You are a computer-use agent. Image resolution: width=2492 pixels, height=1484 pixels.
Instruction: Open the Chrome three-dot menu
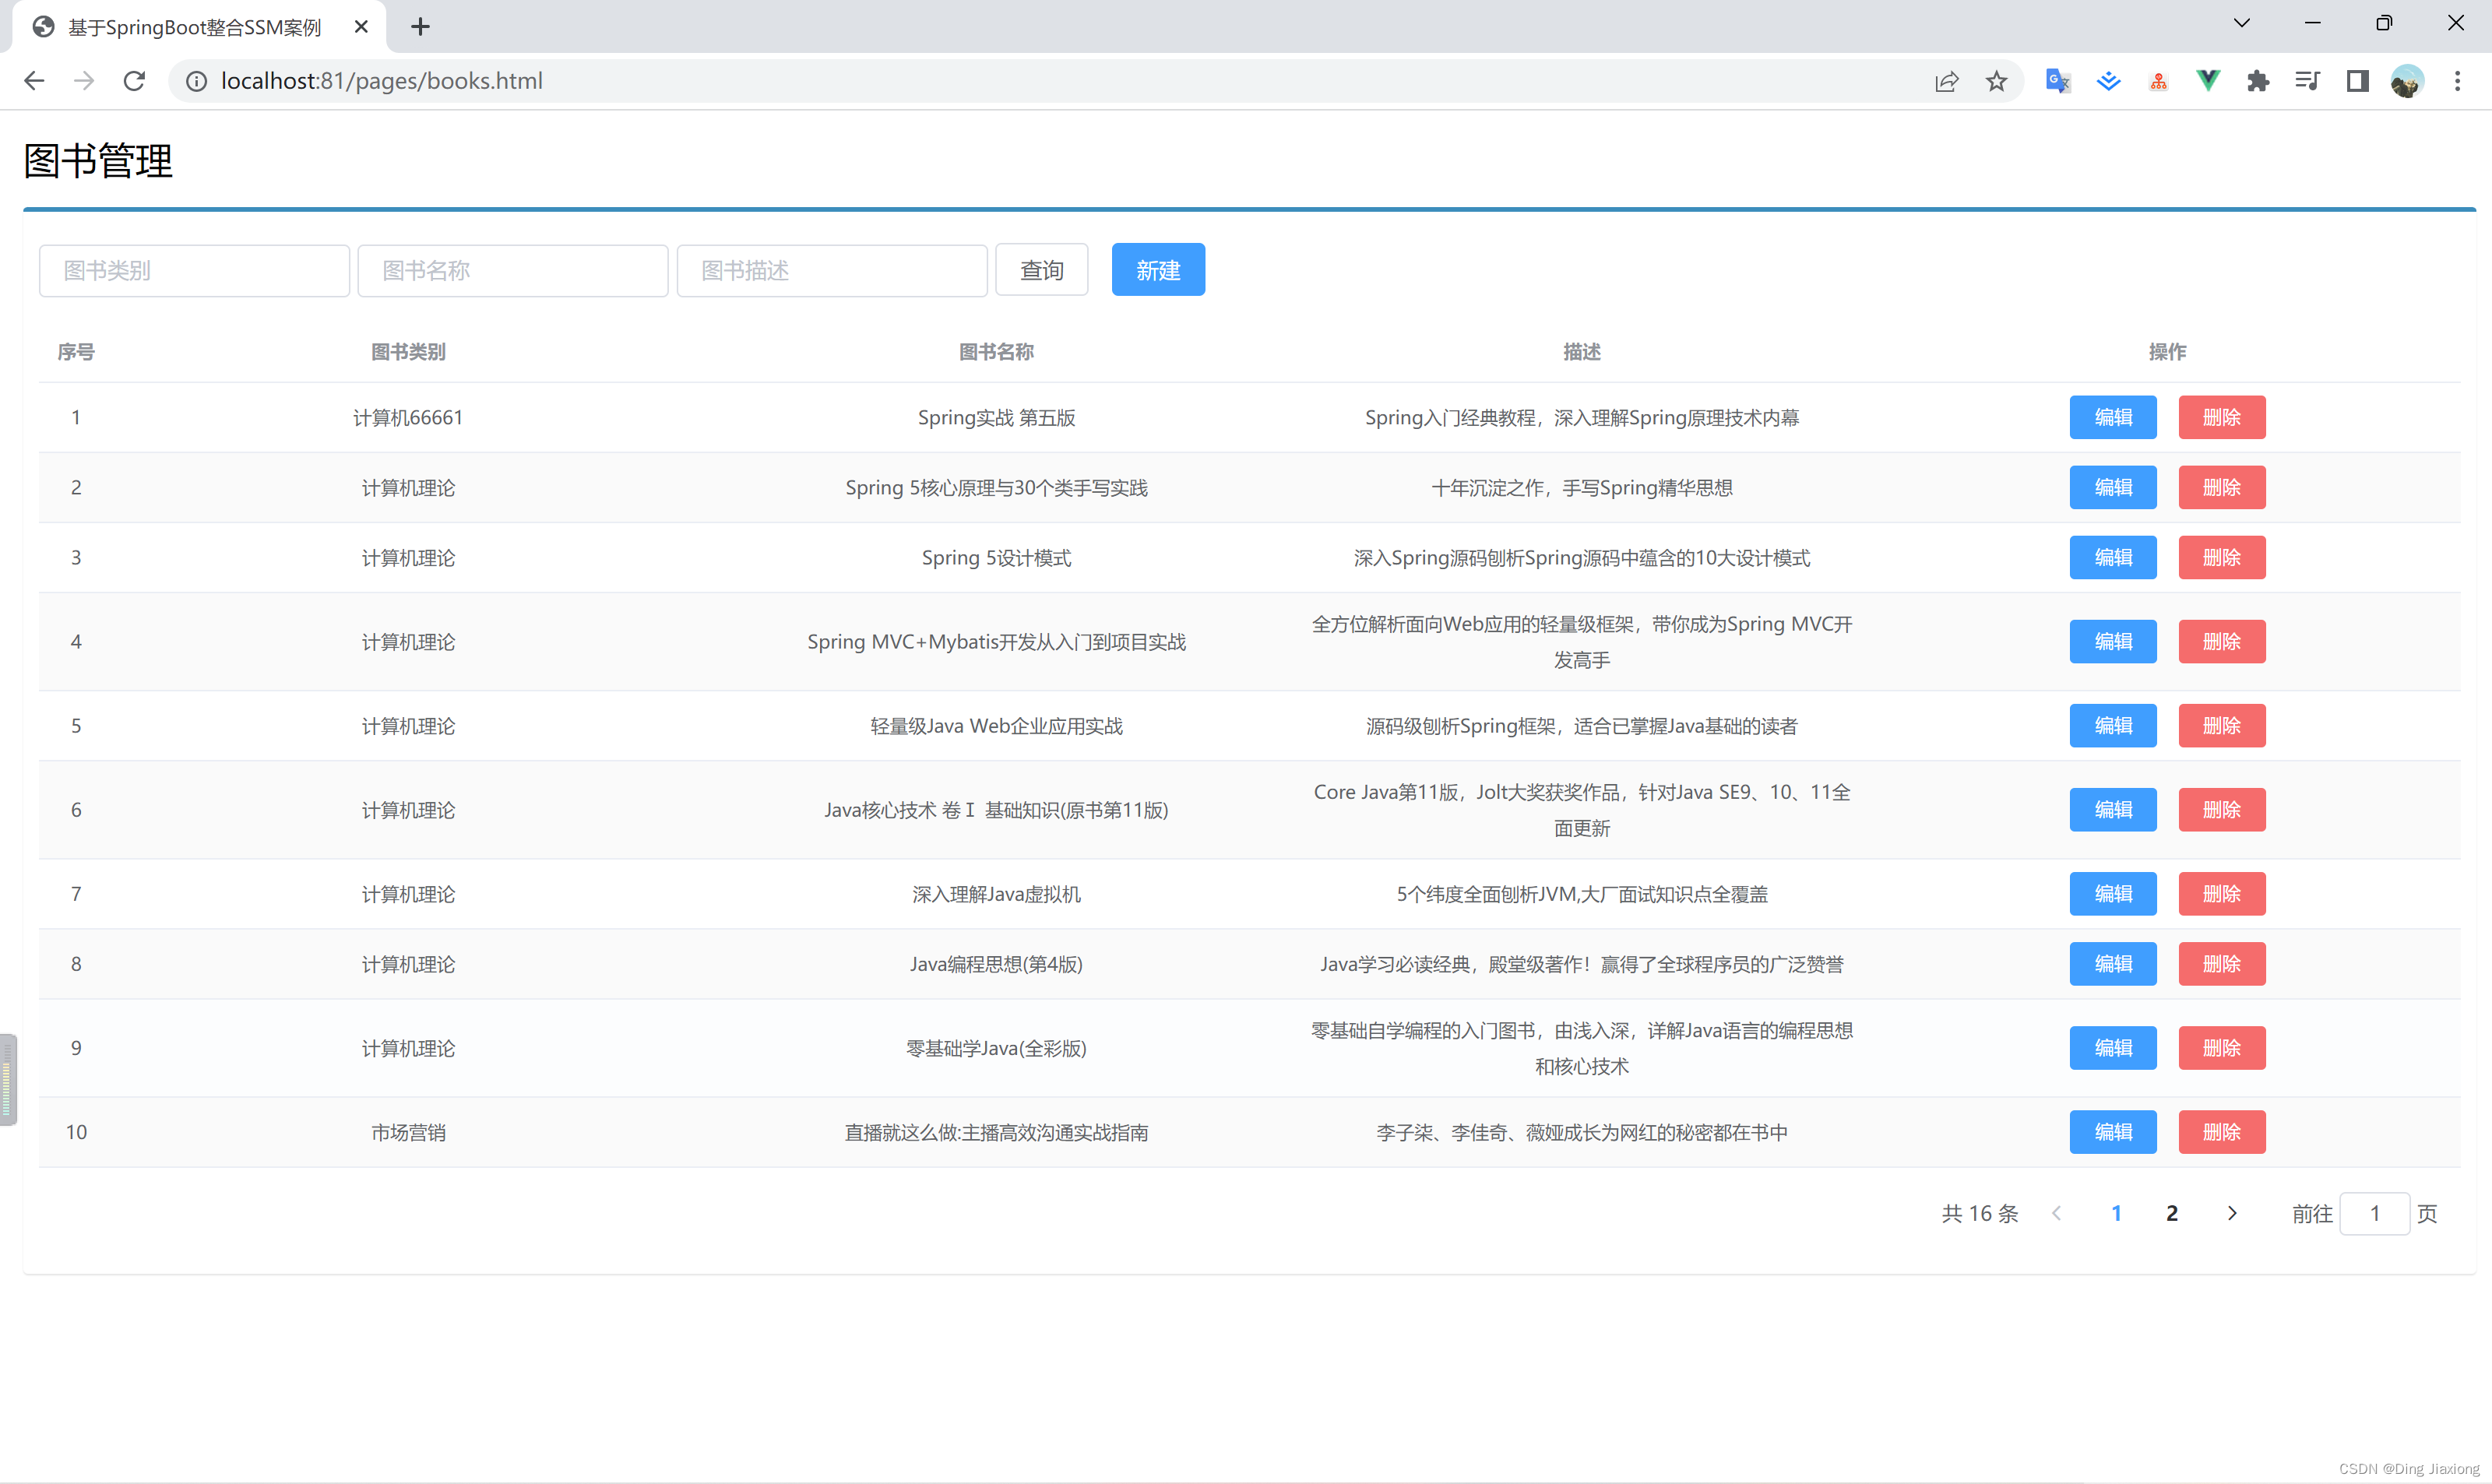[x=2457, y=81]
